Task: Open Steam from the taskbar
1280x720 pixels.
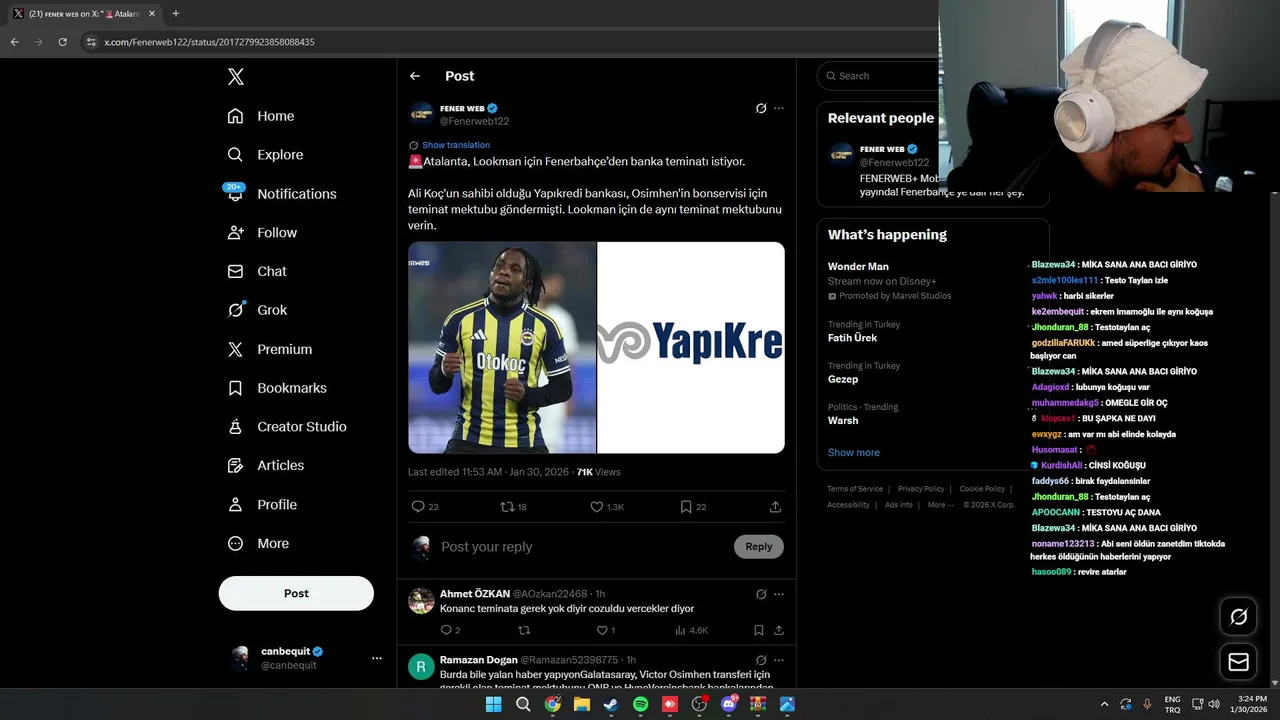Action: pos(611,704)
